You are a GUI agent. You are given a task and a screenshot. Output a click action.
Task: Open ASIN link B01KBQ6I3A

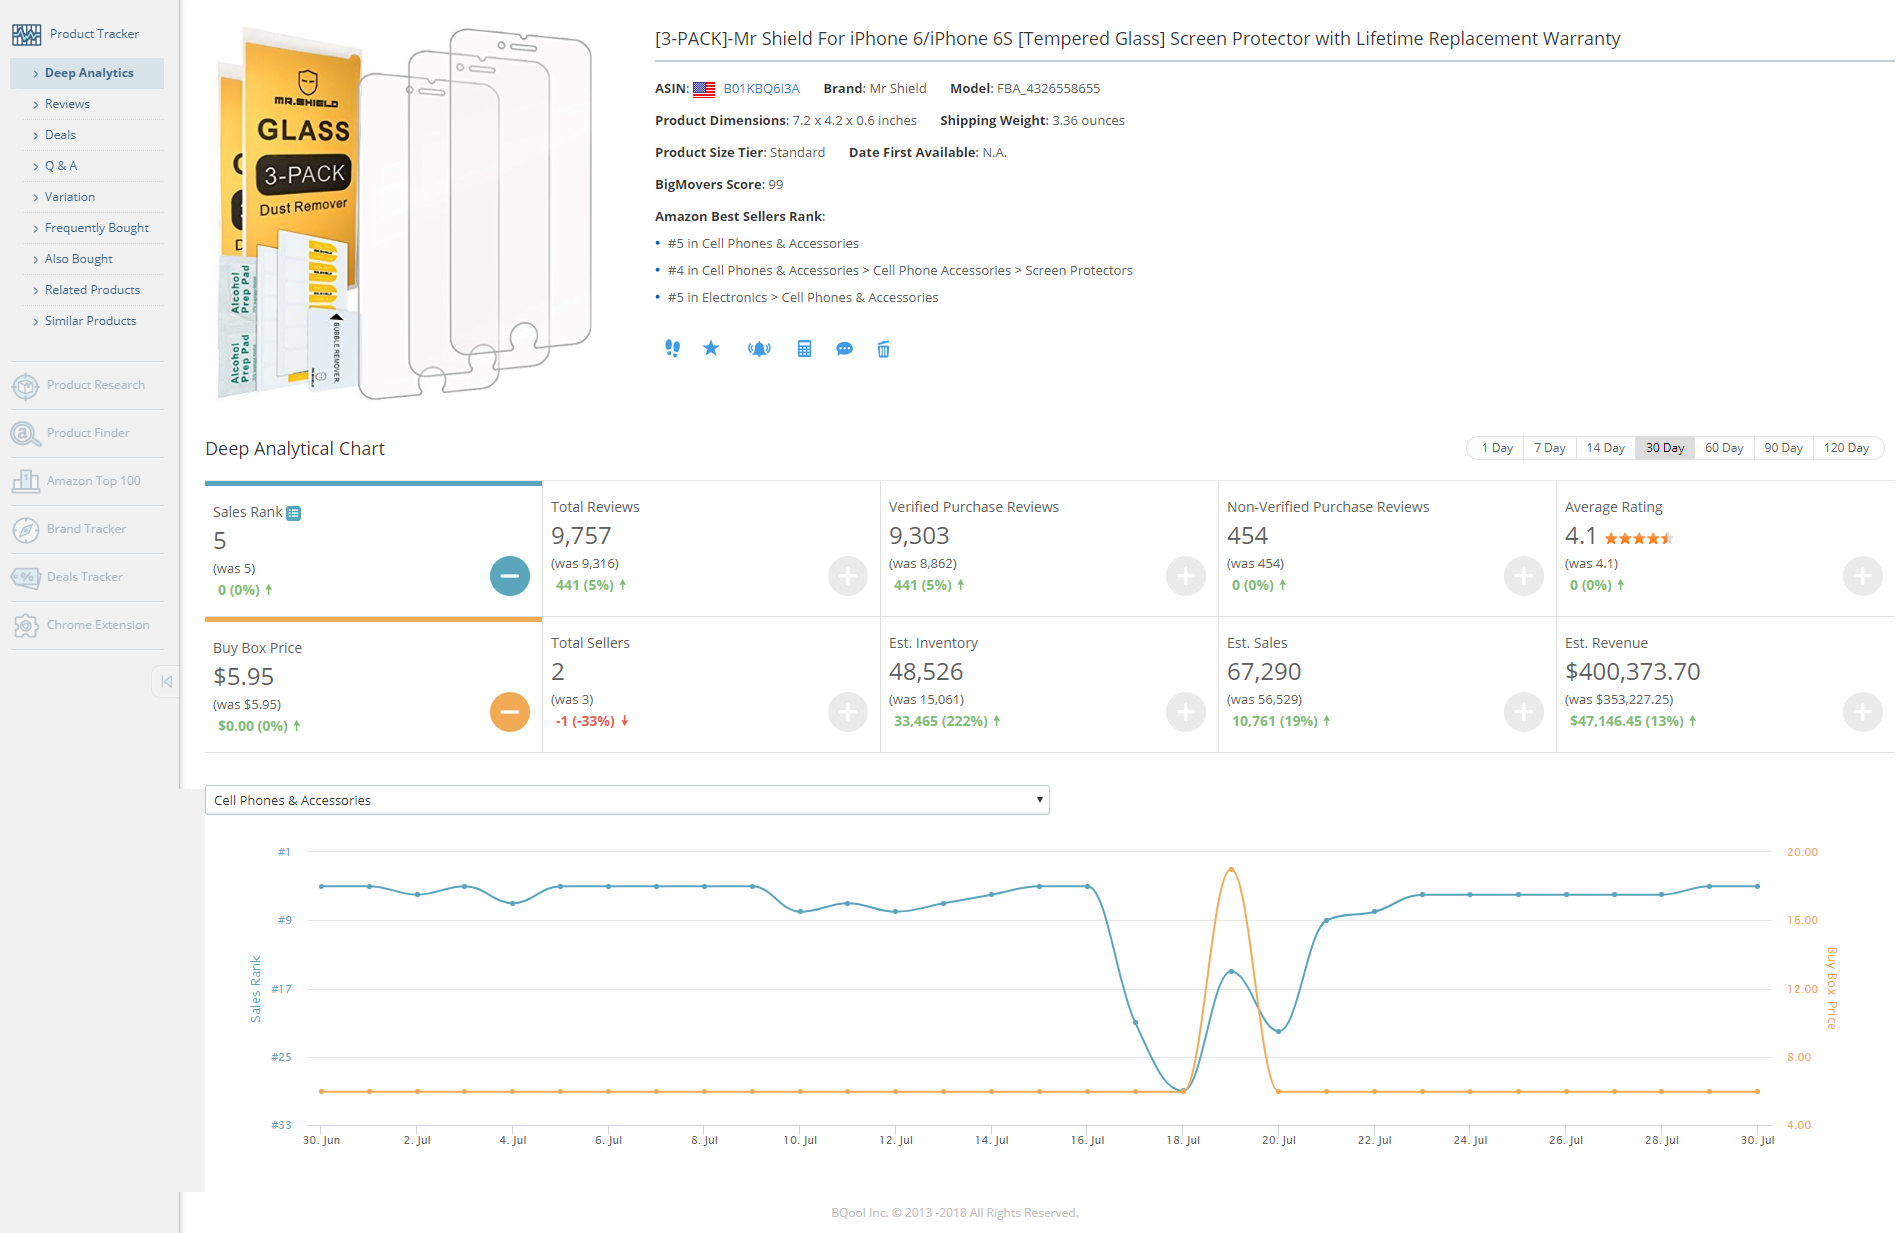pyautogui.click(x=761, y=89)
